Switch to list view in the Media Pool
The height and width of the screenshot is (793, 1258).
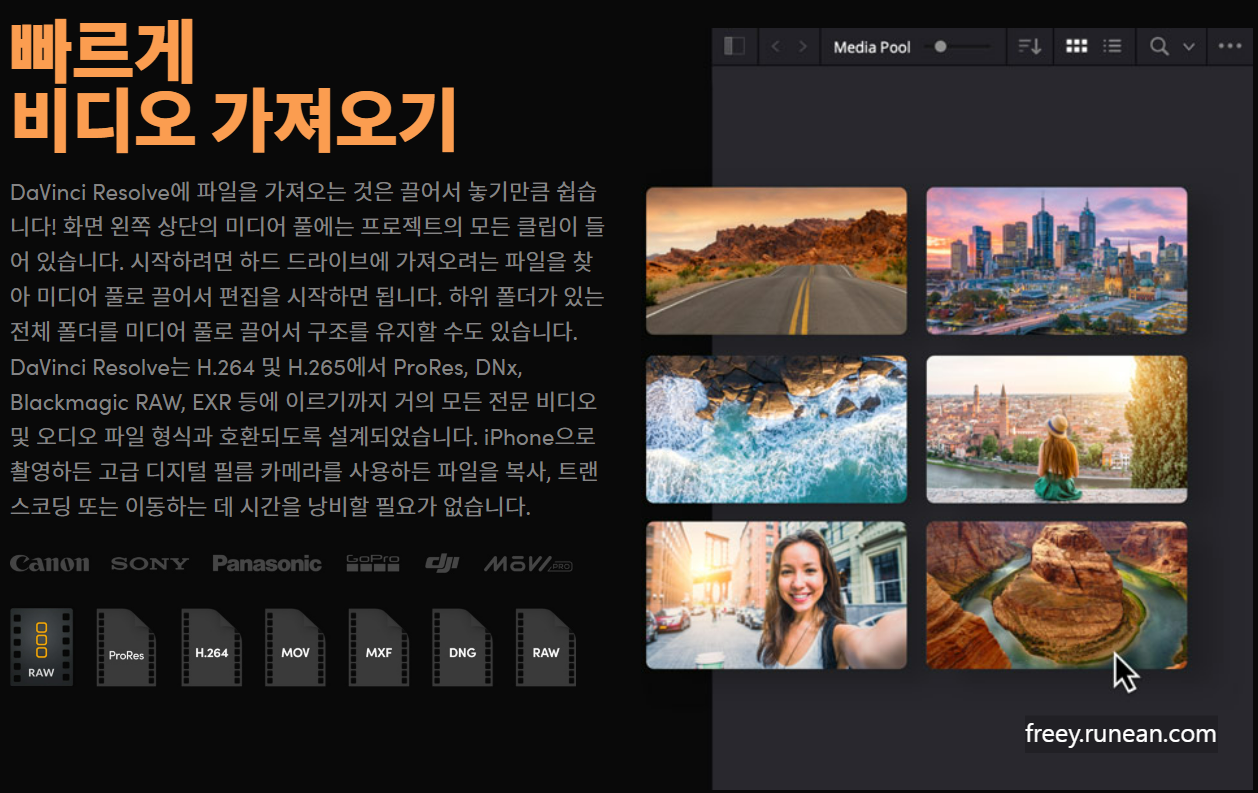coord(1113,46)
